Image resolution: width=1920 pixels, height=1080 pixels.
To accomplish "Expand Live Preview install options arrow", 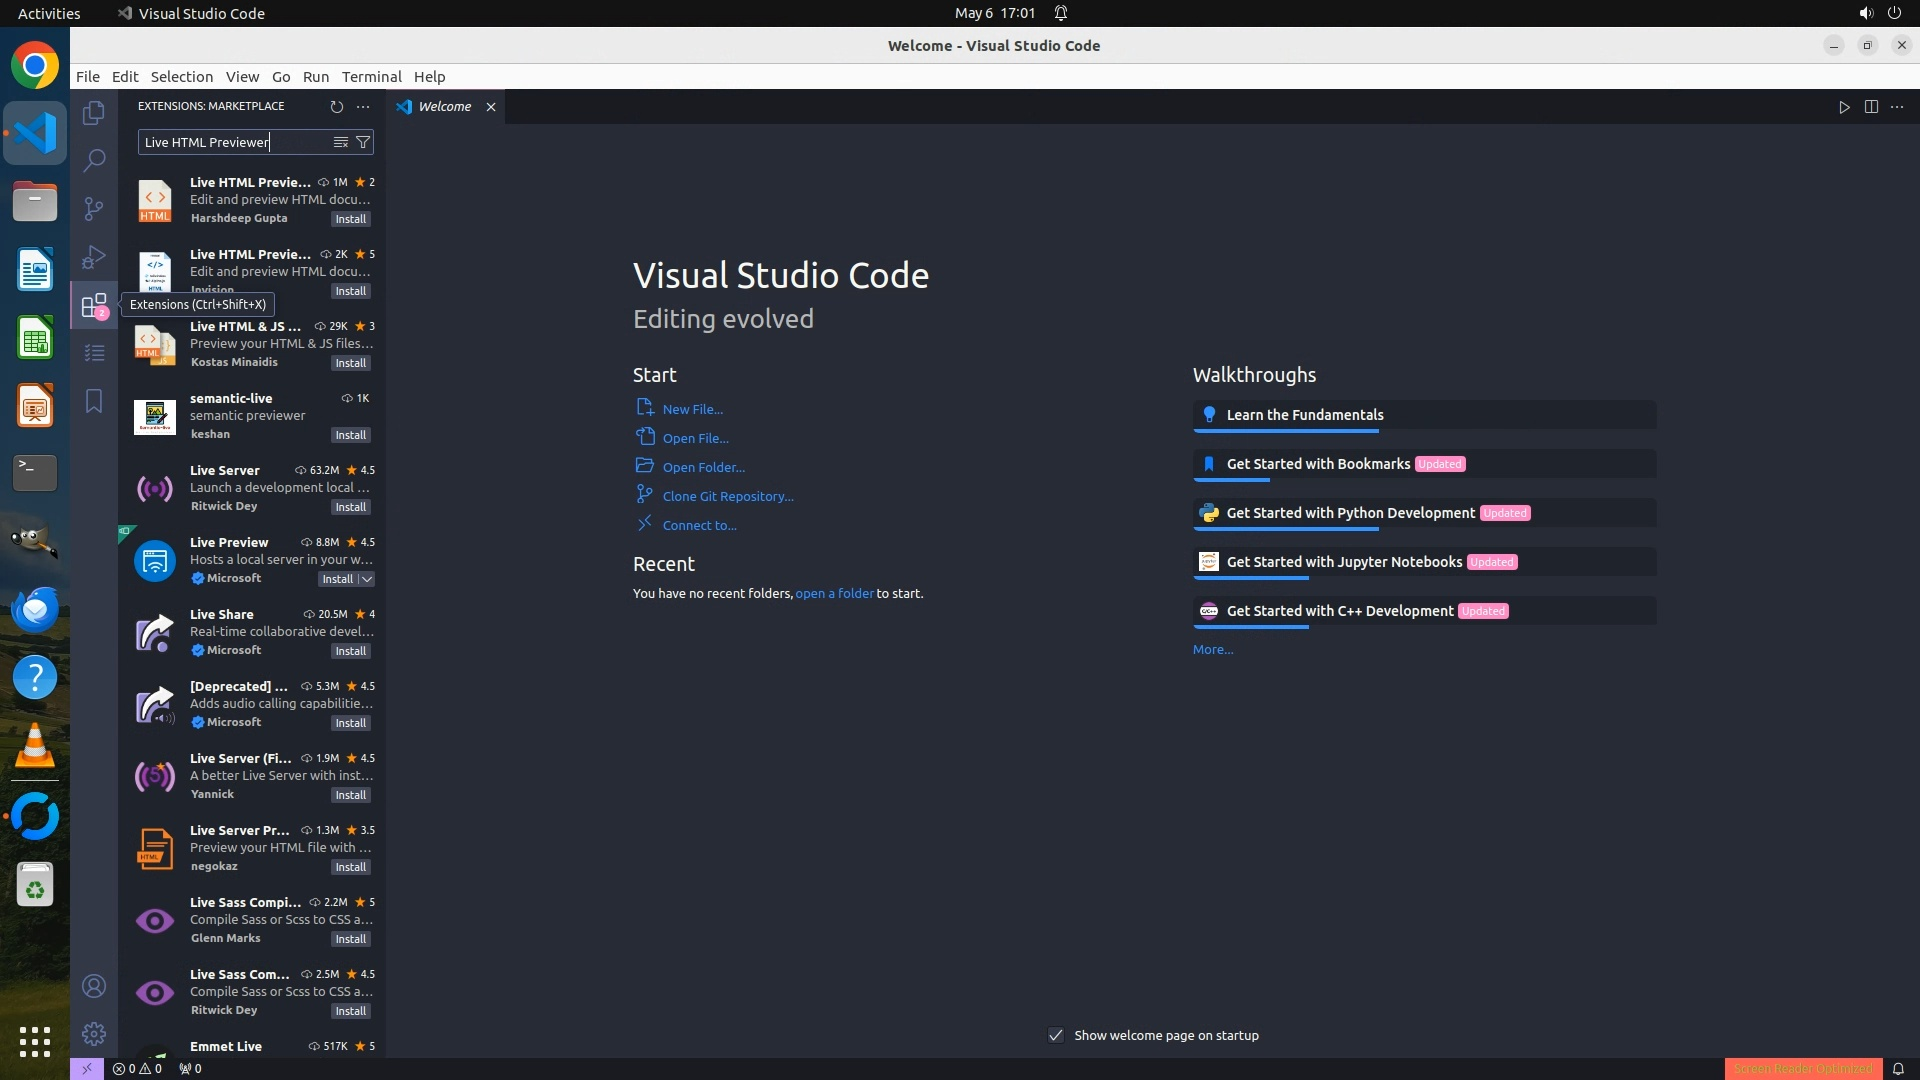I will [367, 579].
